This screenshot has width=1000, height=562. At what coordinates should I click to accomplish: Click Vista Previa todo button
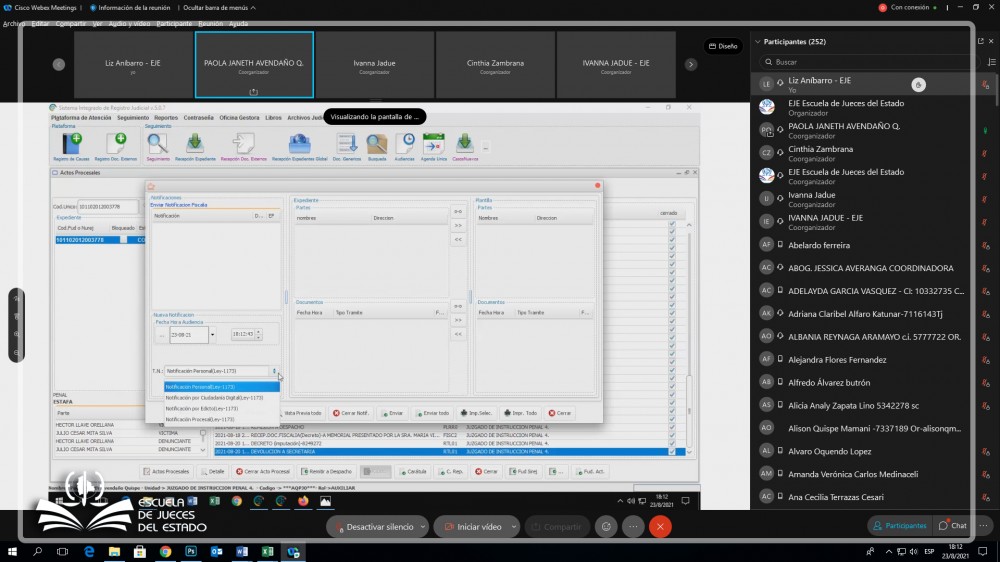[301, 413]
